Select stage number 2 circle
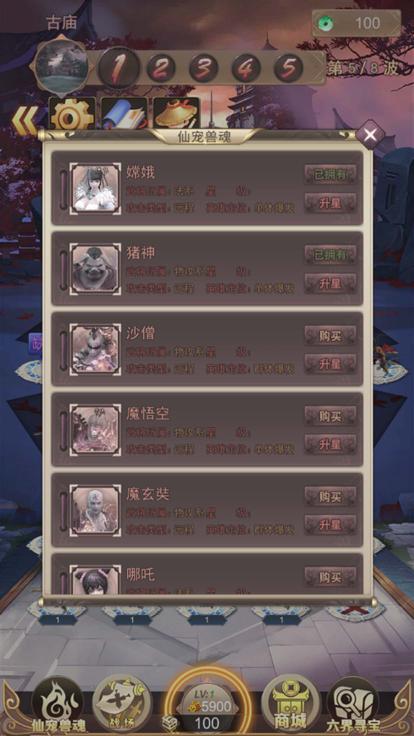414x736 pixels. point(161,69)
